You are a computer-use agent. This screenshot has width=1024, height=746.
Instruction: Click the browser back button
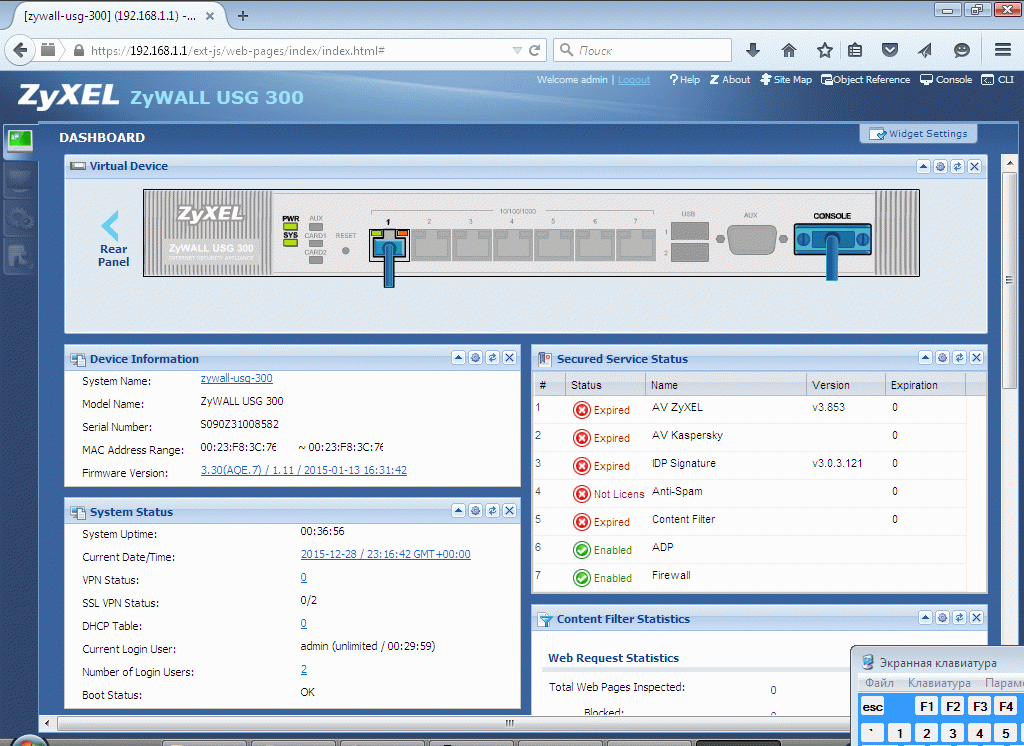pyautogui.click(x=20, y=50)
